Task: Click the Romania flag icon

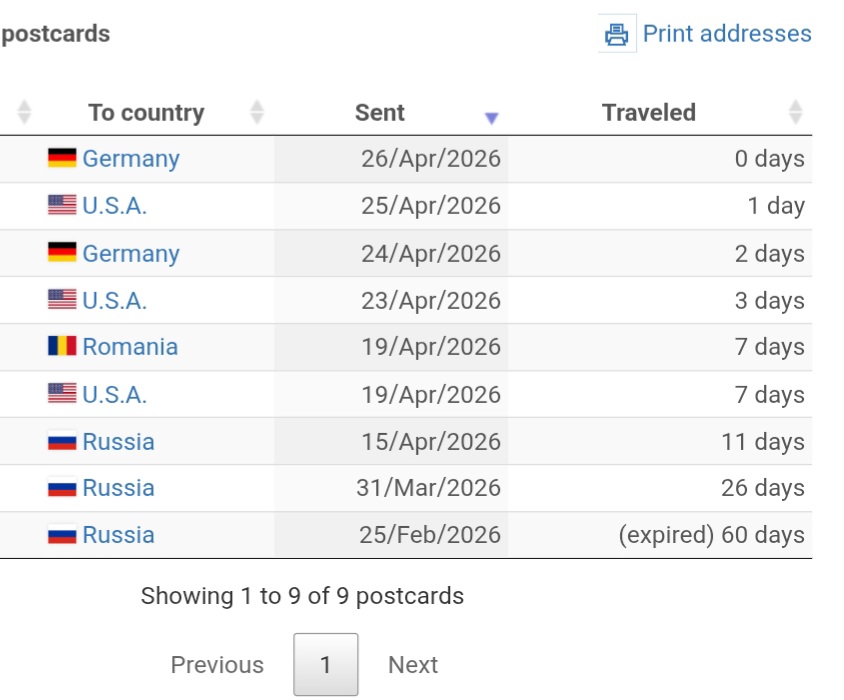Action: click(62, 346)
